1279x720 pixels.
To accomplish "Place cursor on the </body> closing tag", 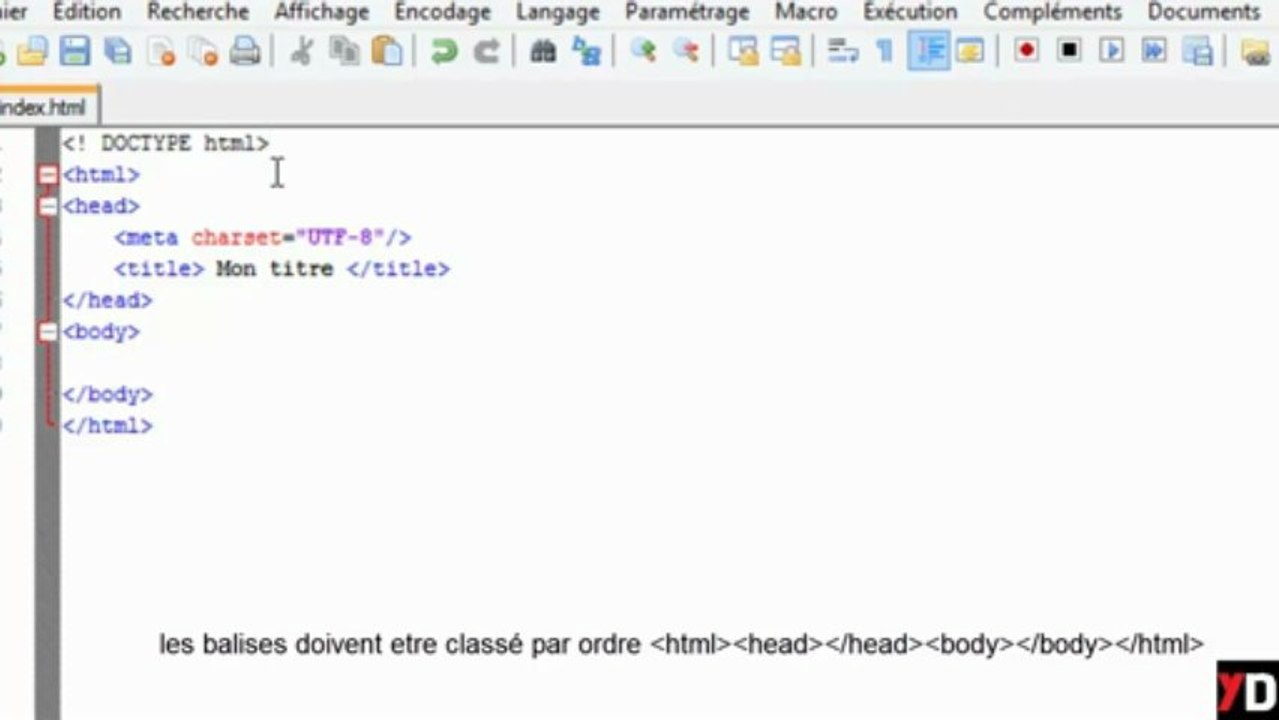I will [107, 394].
